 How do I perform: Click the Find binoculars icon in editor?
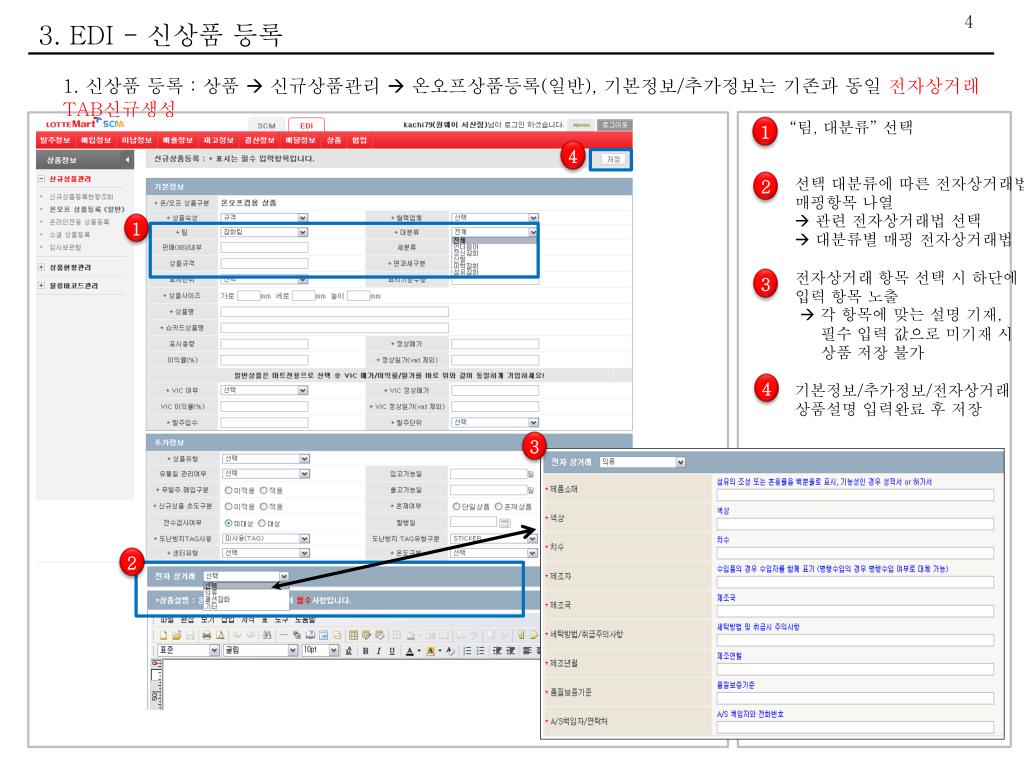coord(266,635)
